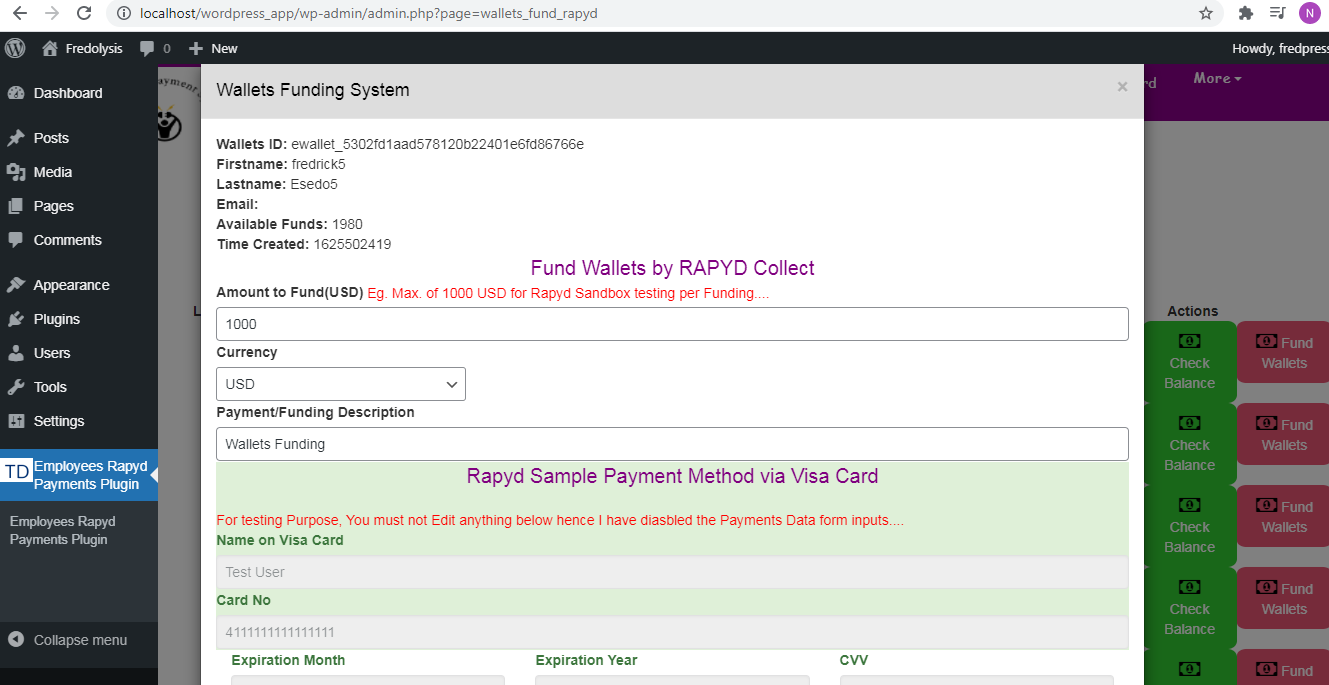Click the Tools wrench icon
This screenshot has width=1329, height=685.
(16, 387)
